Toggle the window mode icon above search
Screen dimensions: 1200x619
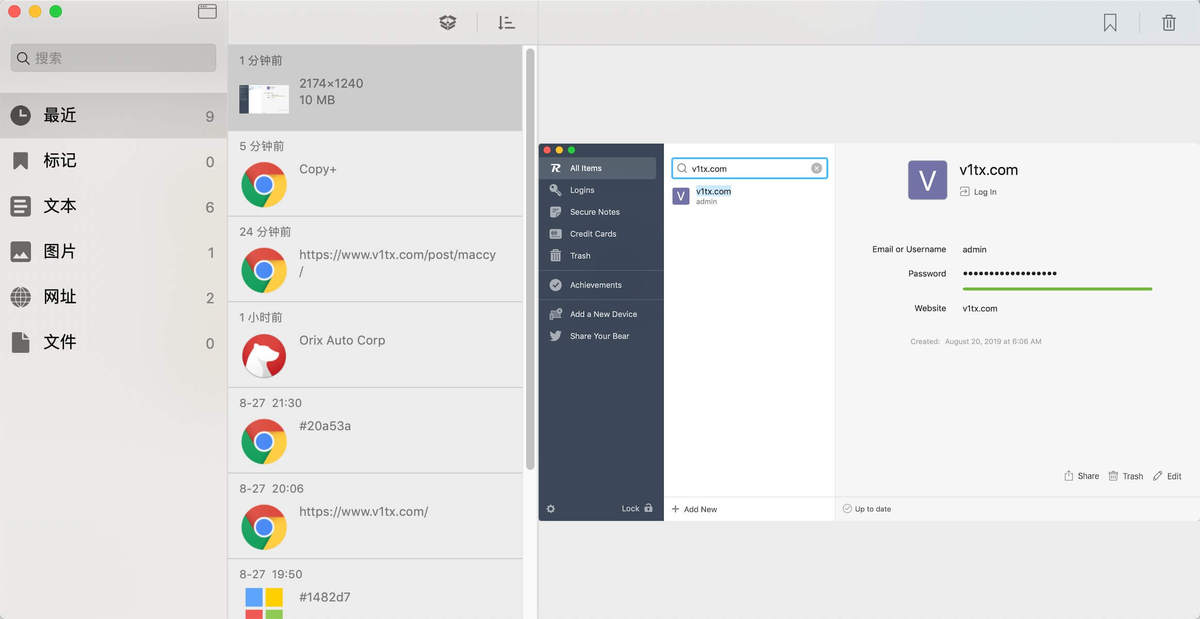pos(207,12)
